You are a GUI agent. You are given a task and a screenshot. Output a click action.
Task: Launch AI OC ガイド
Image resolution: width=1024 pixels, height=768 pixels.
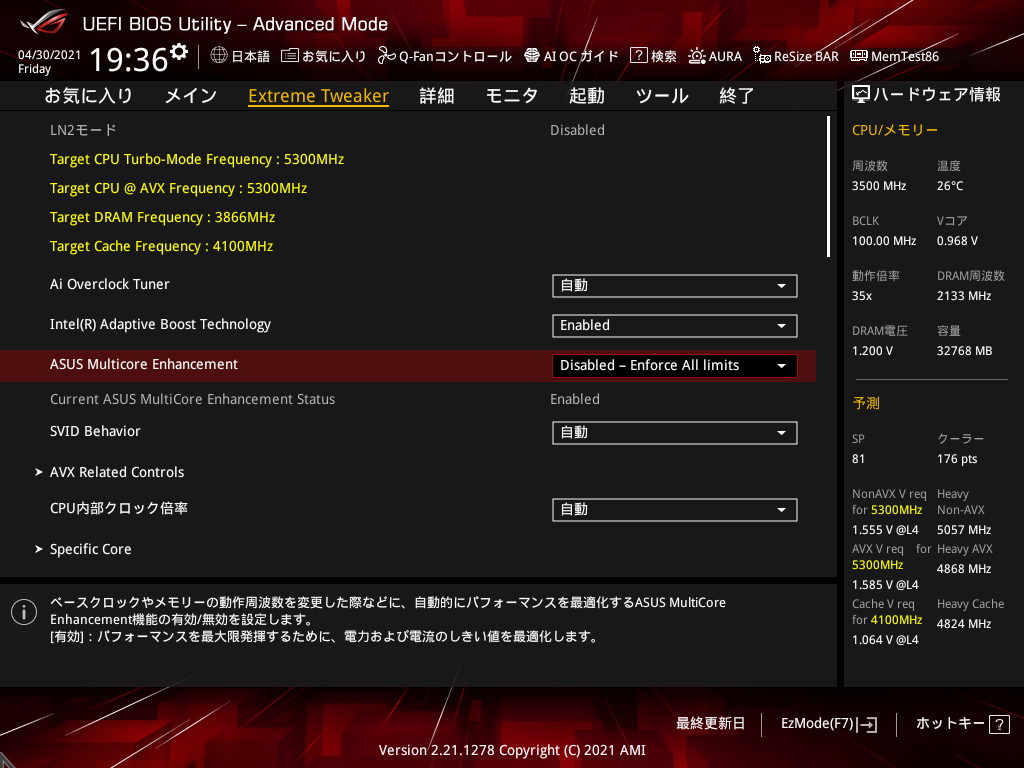[571, 56]
